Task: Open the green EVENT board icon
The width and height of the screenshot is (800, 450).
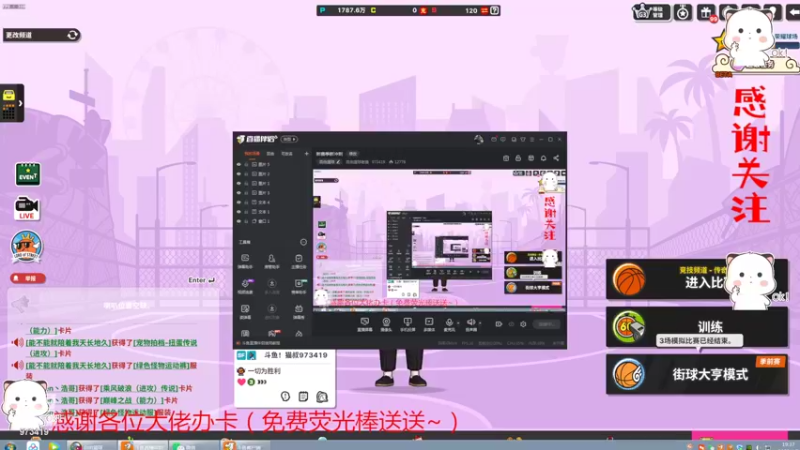Action: (x=28, y=174)
